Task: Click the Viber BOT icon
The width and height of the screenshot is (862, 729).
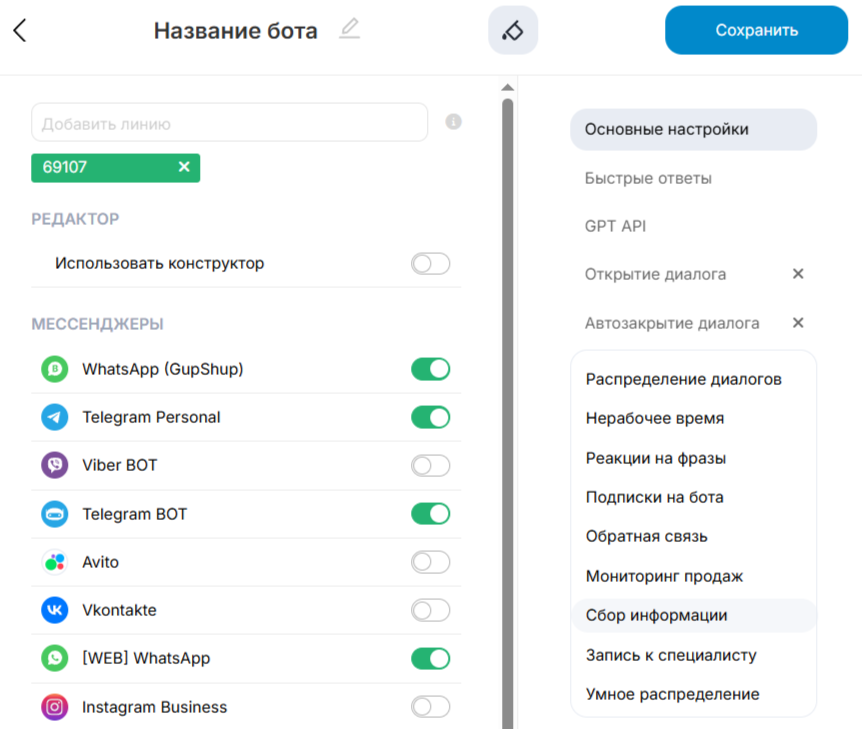Action: pyautogui.click(x=54, y=465)
